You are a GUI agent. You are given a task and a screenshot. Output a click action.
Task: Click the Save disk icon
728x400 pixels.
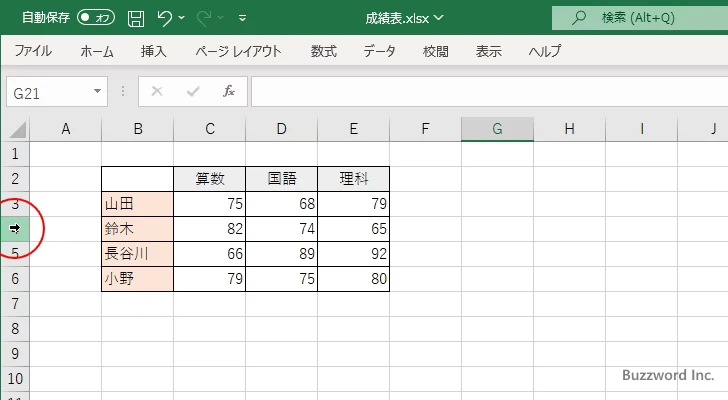click(136, 19)
